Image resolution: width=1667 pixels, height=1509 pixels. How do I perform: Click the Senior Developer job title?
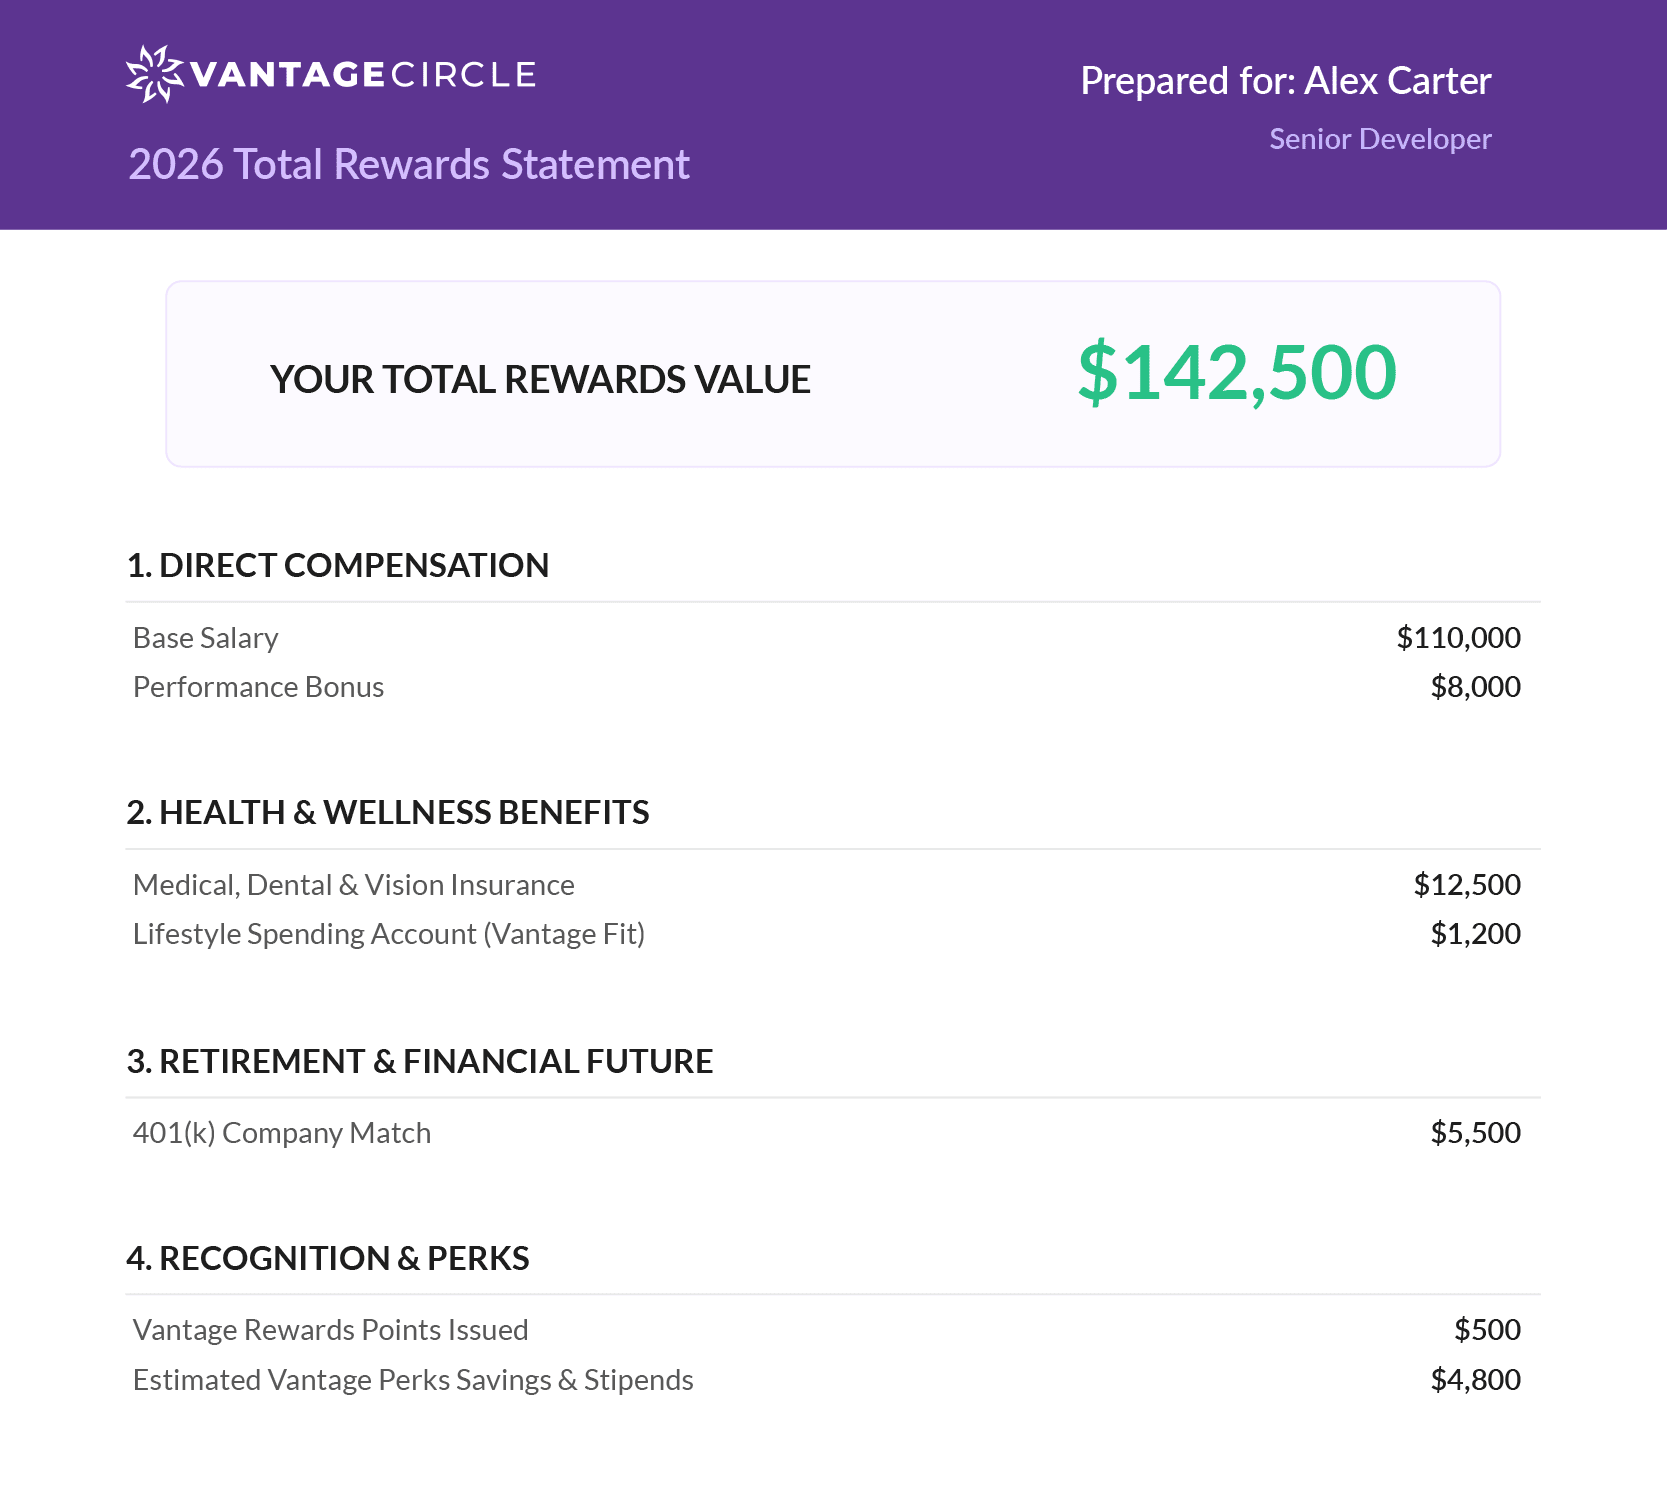[1380, 139]
